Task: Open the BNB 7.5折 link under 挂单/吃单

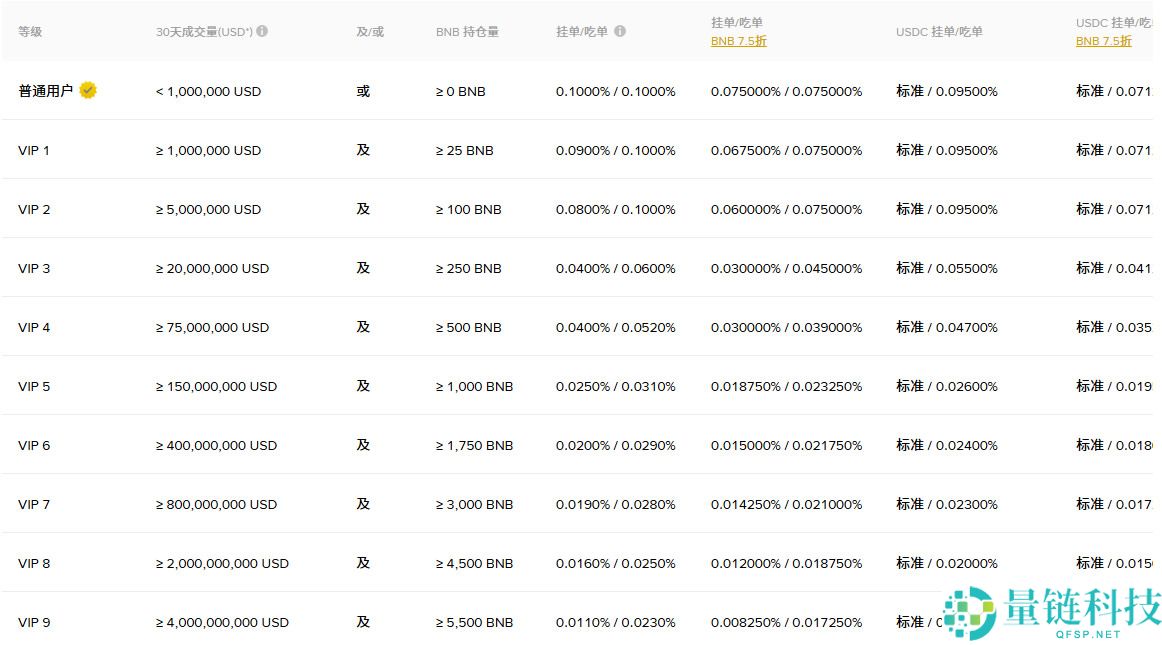Action: pos(738,41)
